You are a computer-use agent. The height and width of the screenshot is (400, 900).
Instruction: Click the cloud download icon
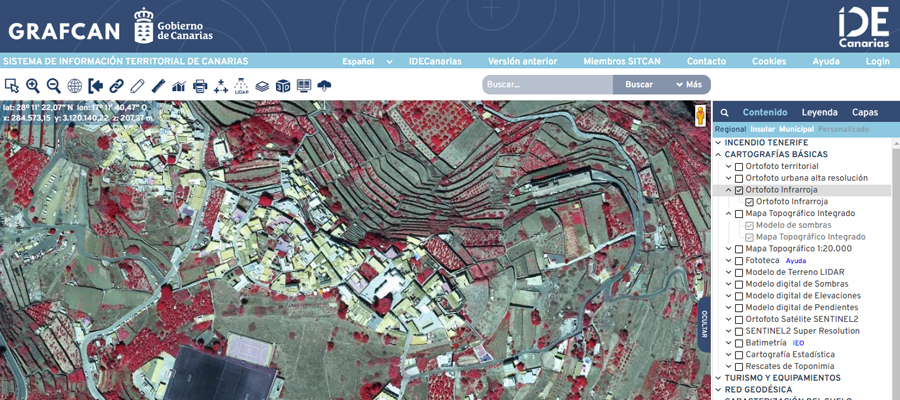(x=324, y=86)
